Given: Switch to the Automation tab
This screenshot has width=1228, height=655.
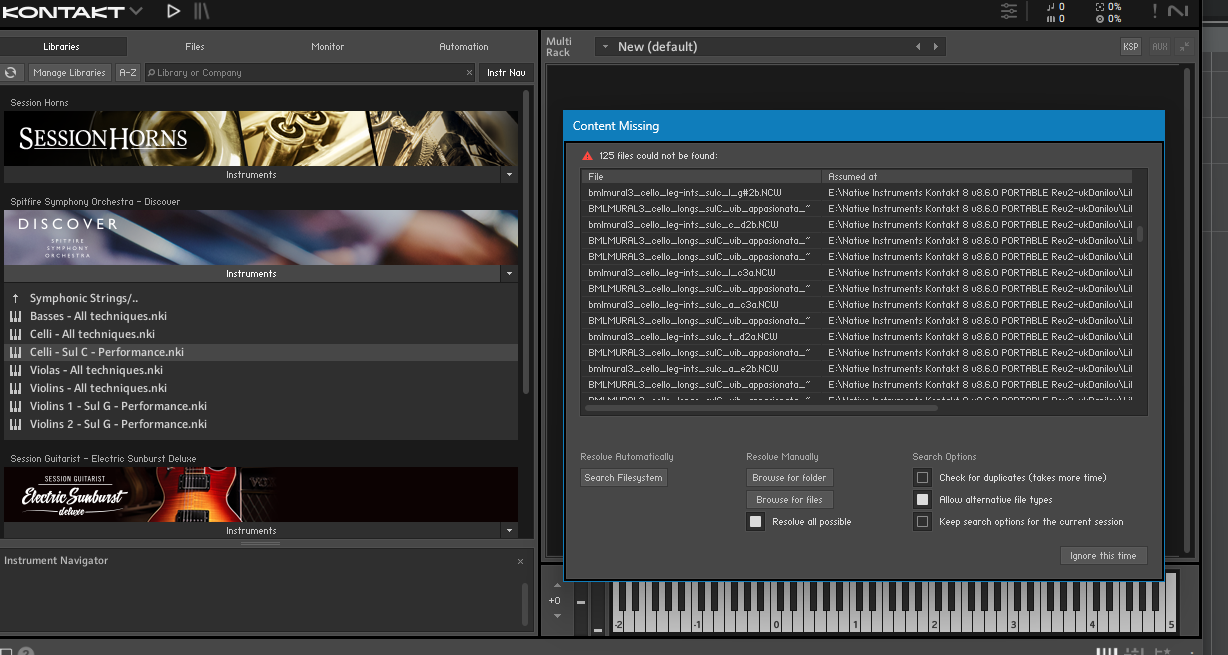Looking at the screenshot, I should coord(464,47).
